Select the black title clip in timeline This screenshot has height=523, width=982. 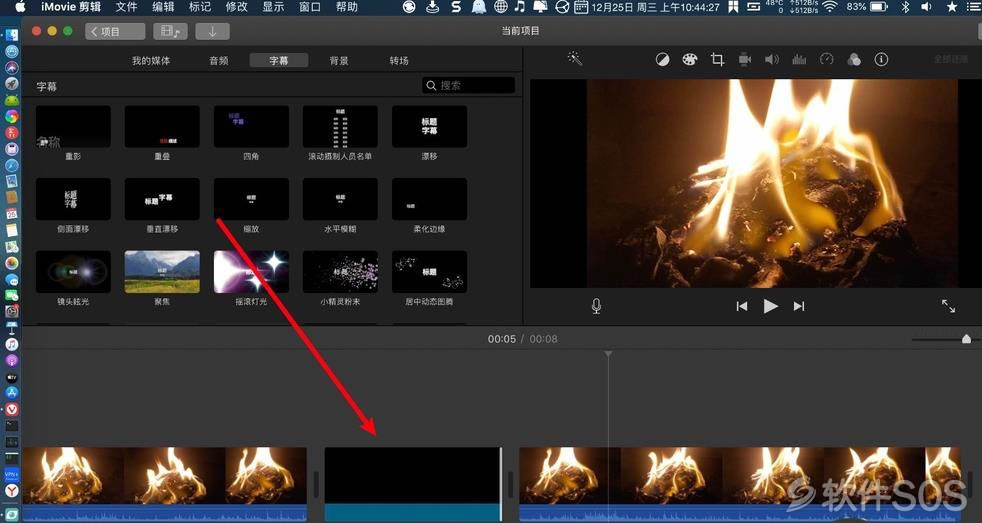click(413, 484)
